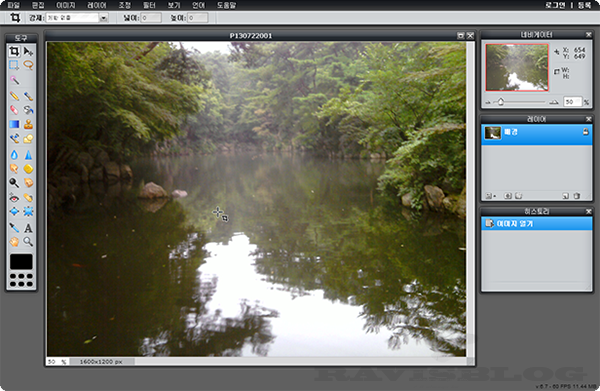Image resolution: width=600 pixels, height=391 pixels.
Task: Select the Eraser tool
Action: point(14,110)
